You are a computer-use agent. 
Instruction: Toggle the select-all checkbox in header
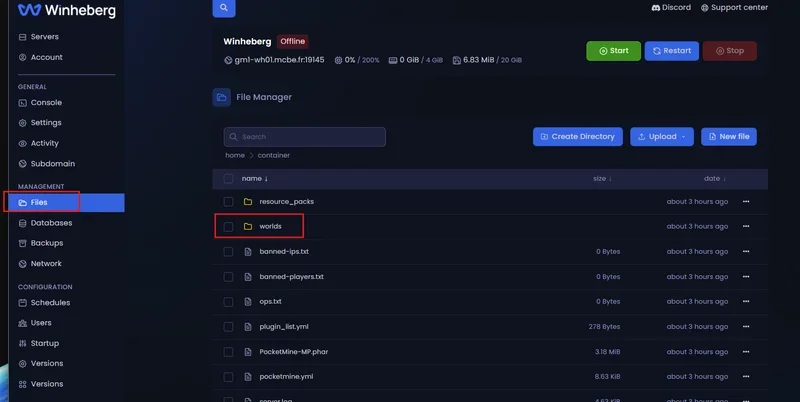coord(229,179)
